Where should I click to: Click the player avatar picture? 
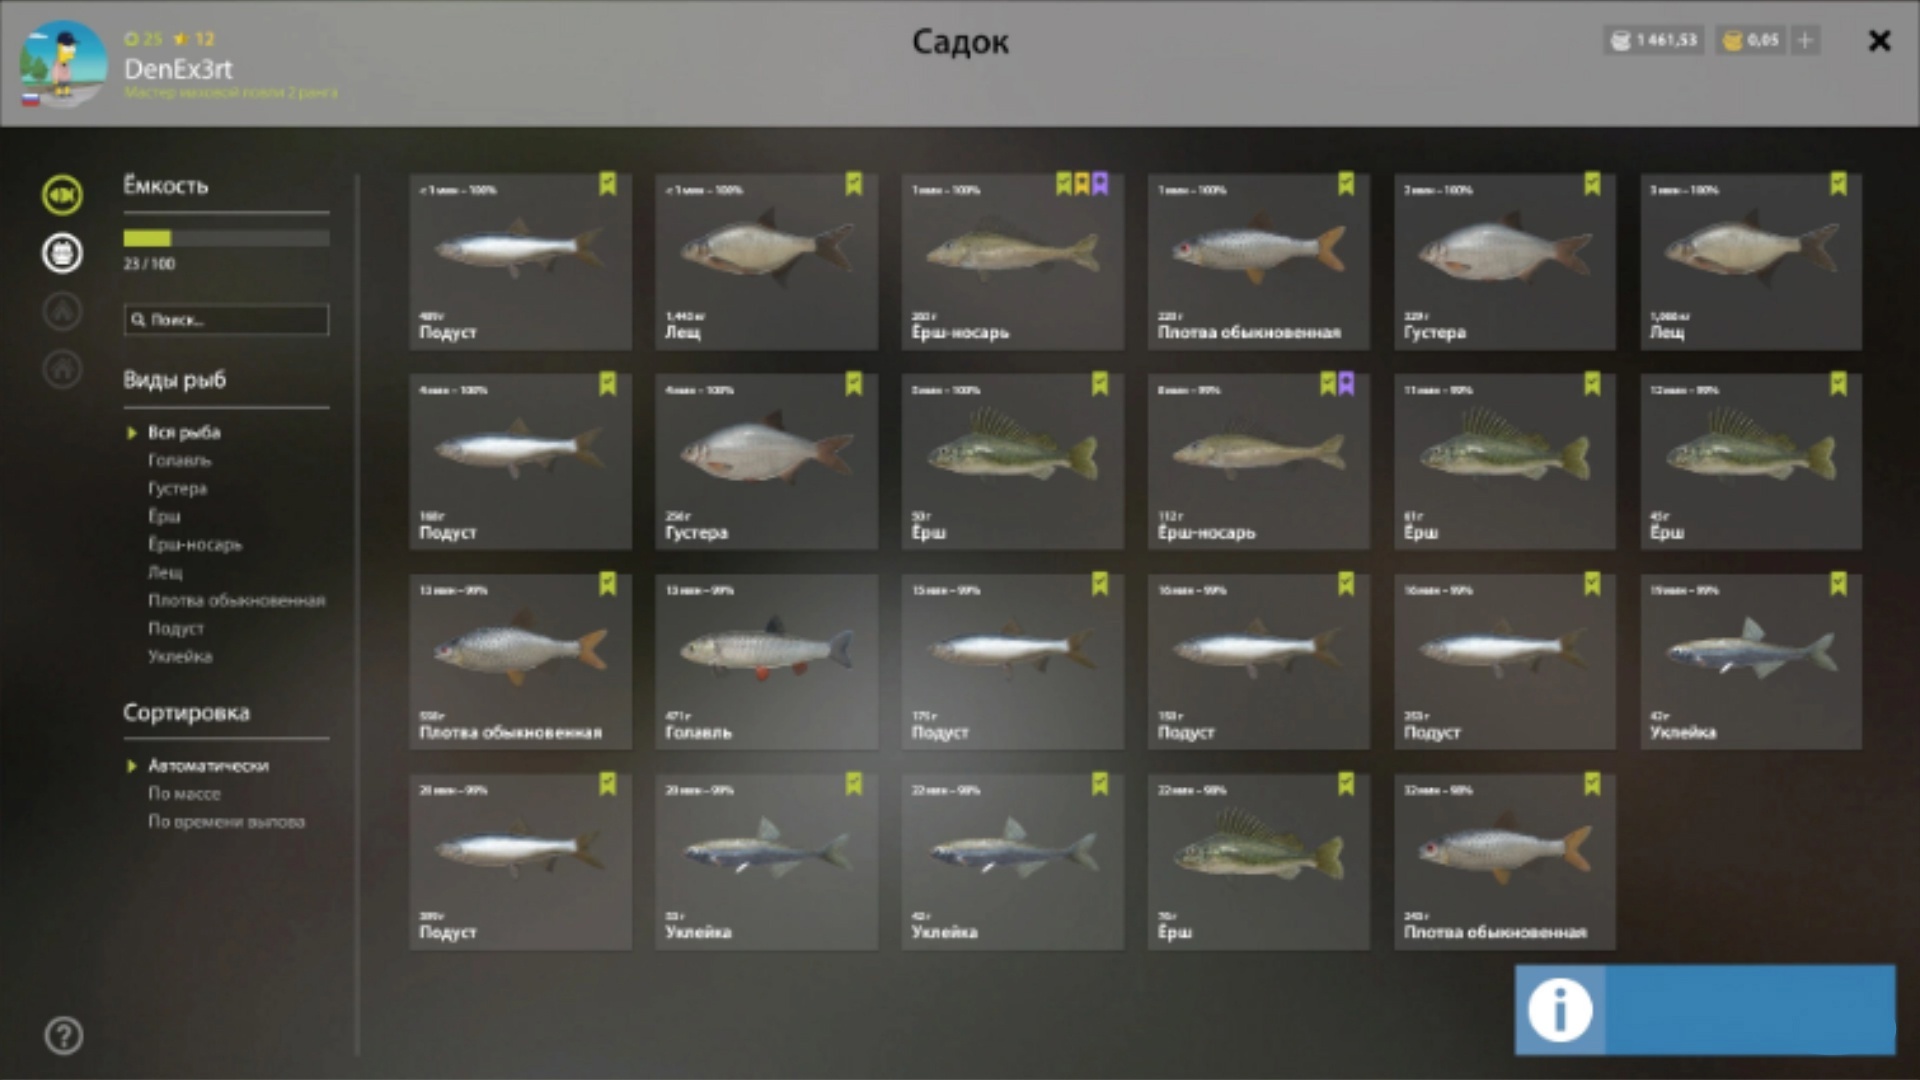pos(63,64)
